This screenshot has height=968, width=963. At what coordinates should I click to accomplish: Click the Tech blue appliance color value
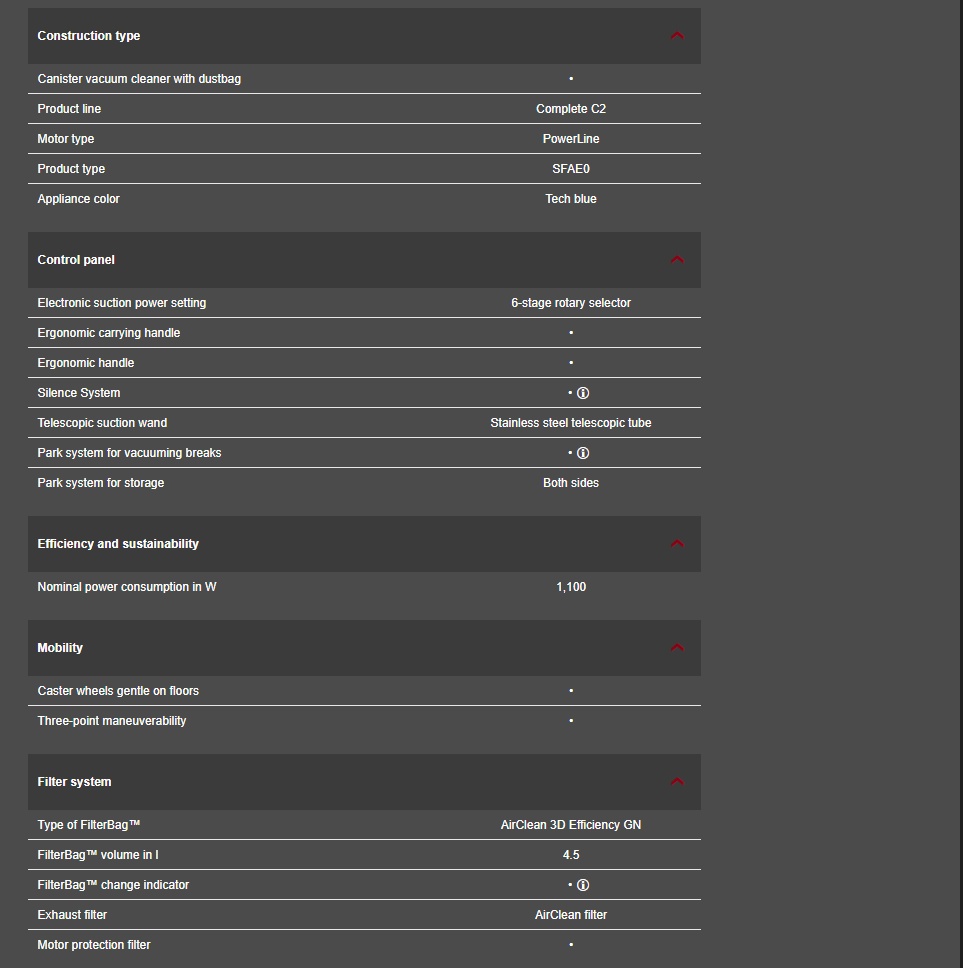(570, 199)
